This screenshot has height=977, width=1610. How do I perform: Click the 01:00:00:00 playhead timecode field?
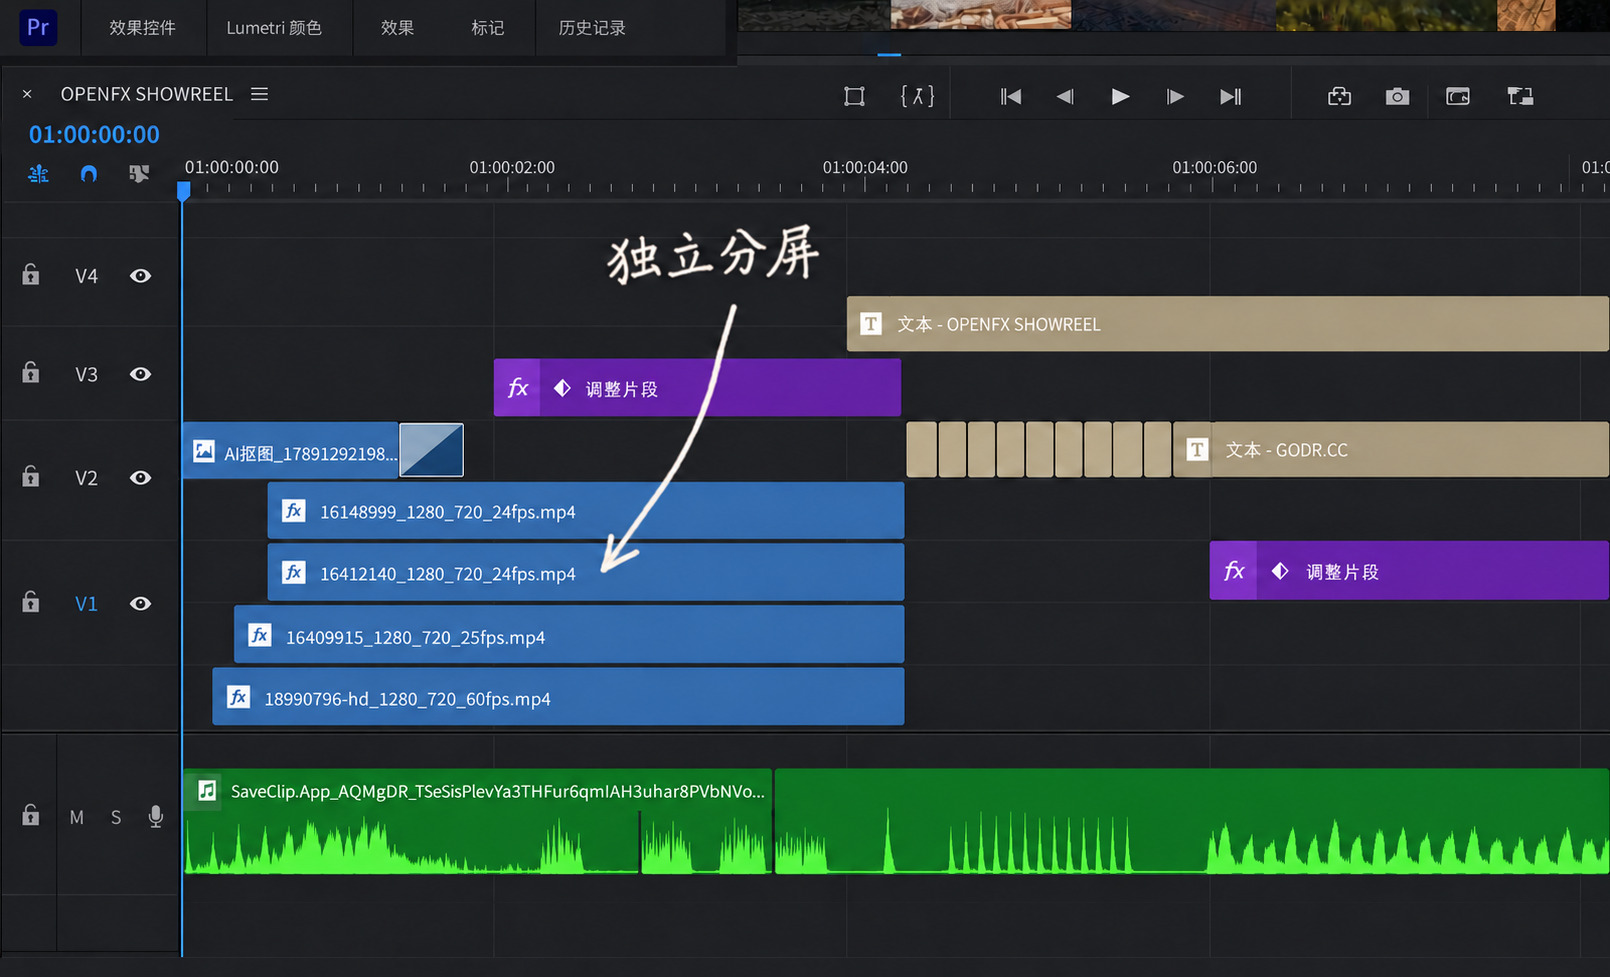(x=94, y=134)
